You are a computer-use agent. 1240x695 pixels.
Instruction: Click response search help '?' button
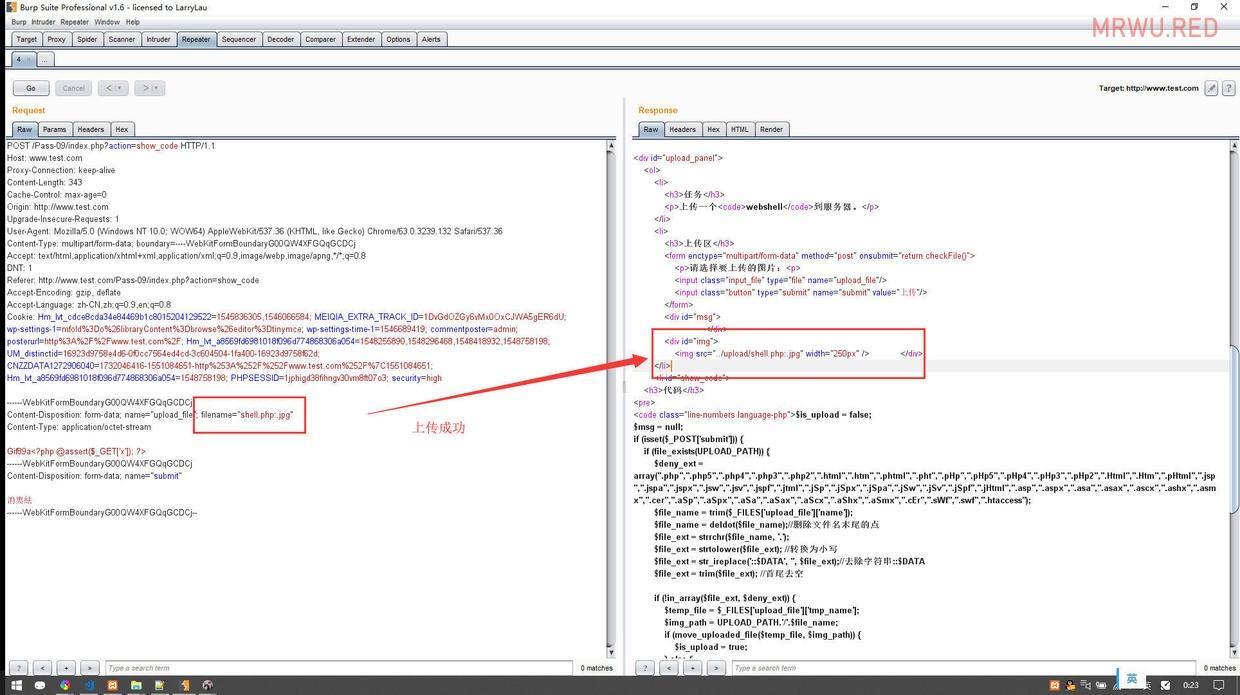[x=645, y=668]
